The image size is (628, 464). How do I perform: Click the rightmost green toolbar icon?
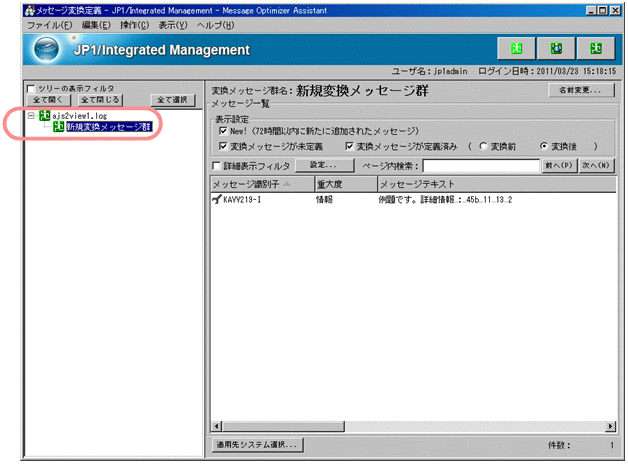[x=594, y=49]
